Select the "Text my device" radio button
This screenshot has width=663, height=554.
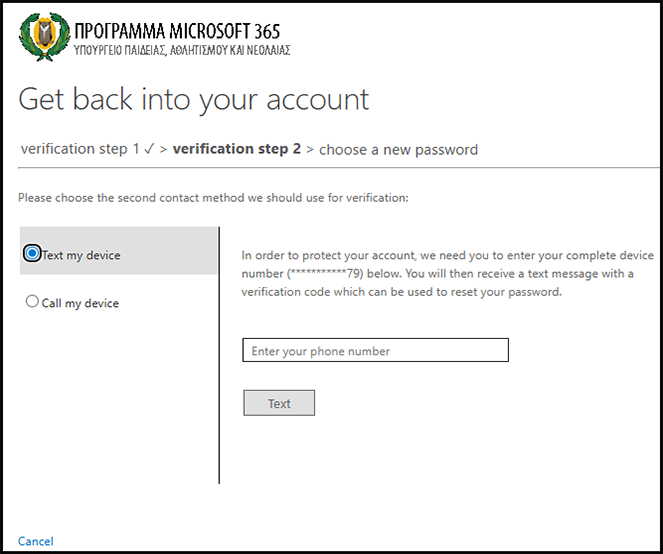[33, 254]
